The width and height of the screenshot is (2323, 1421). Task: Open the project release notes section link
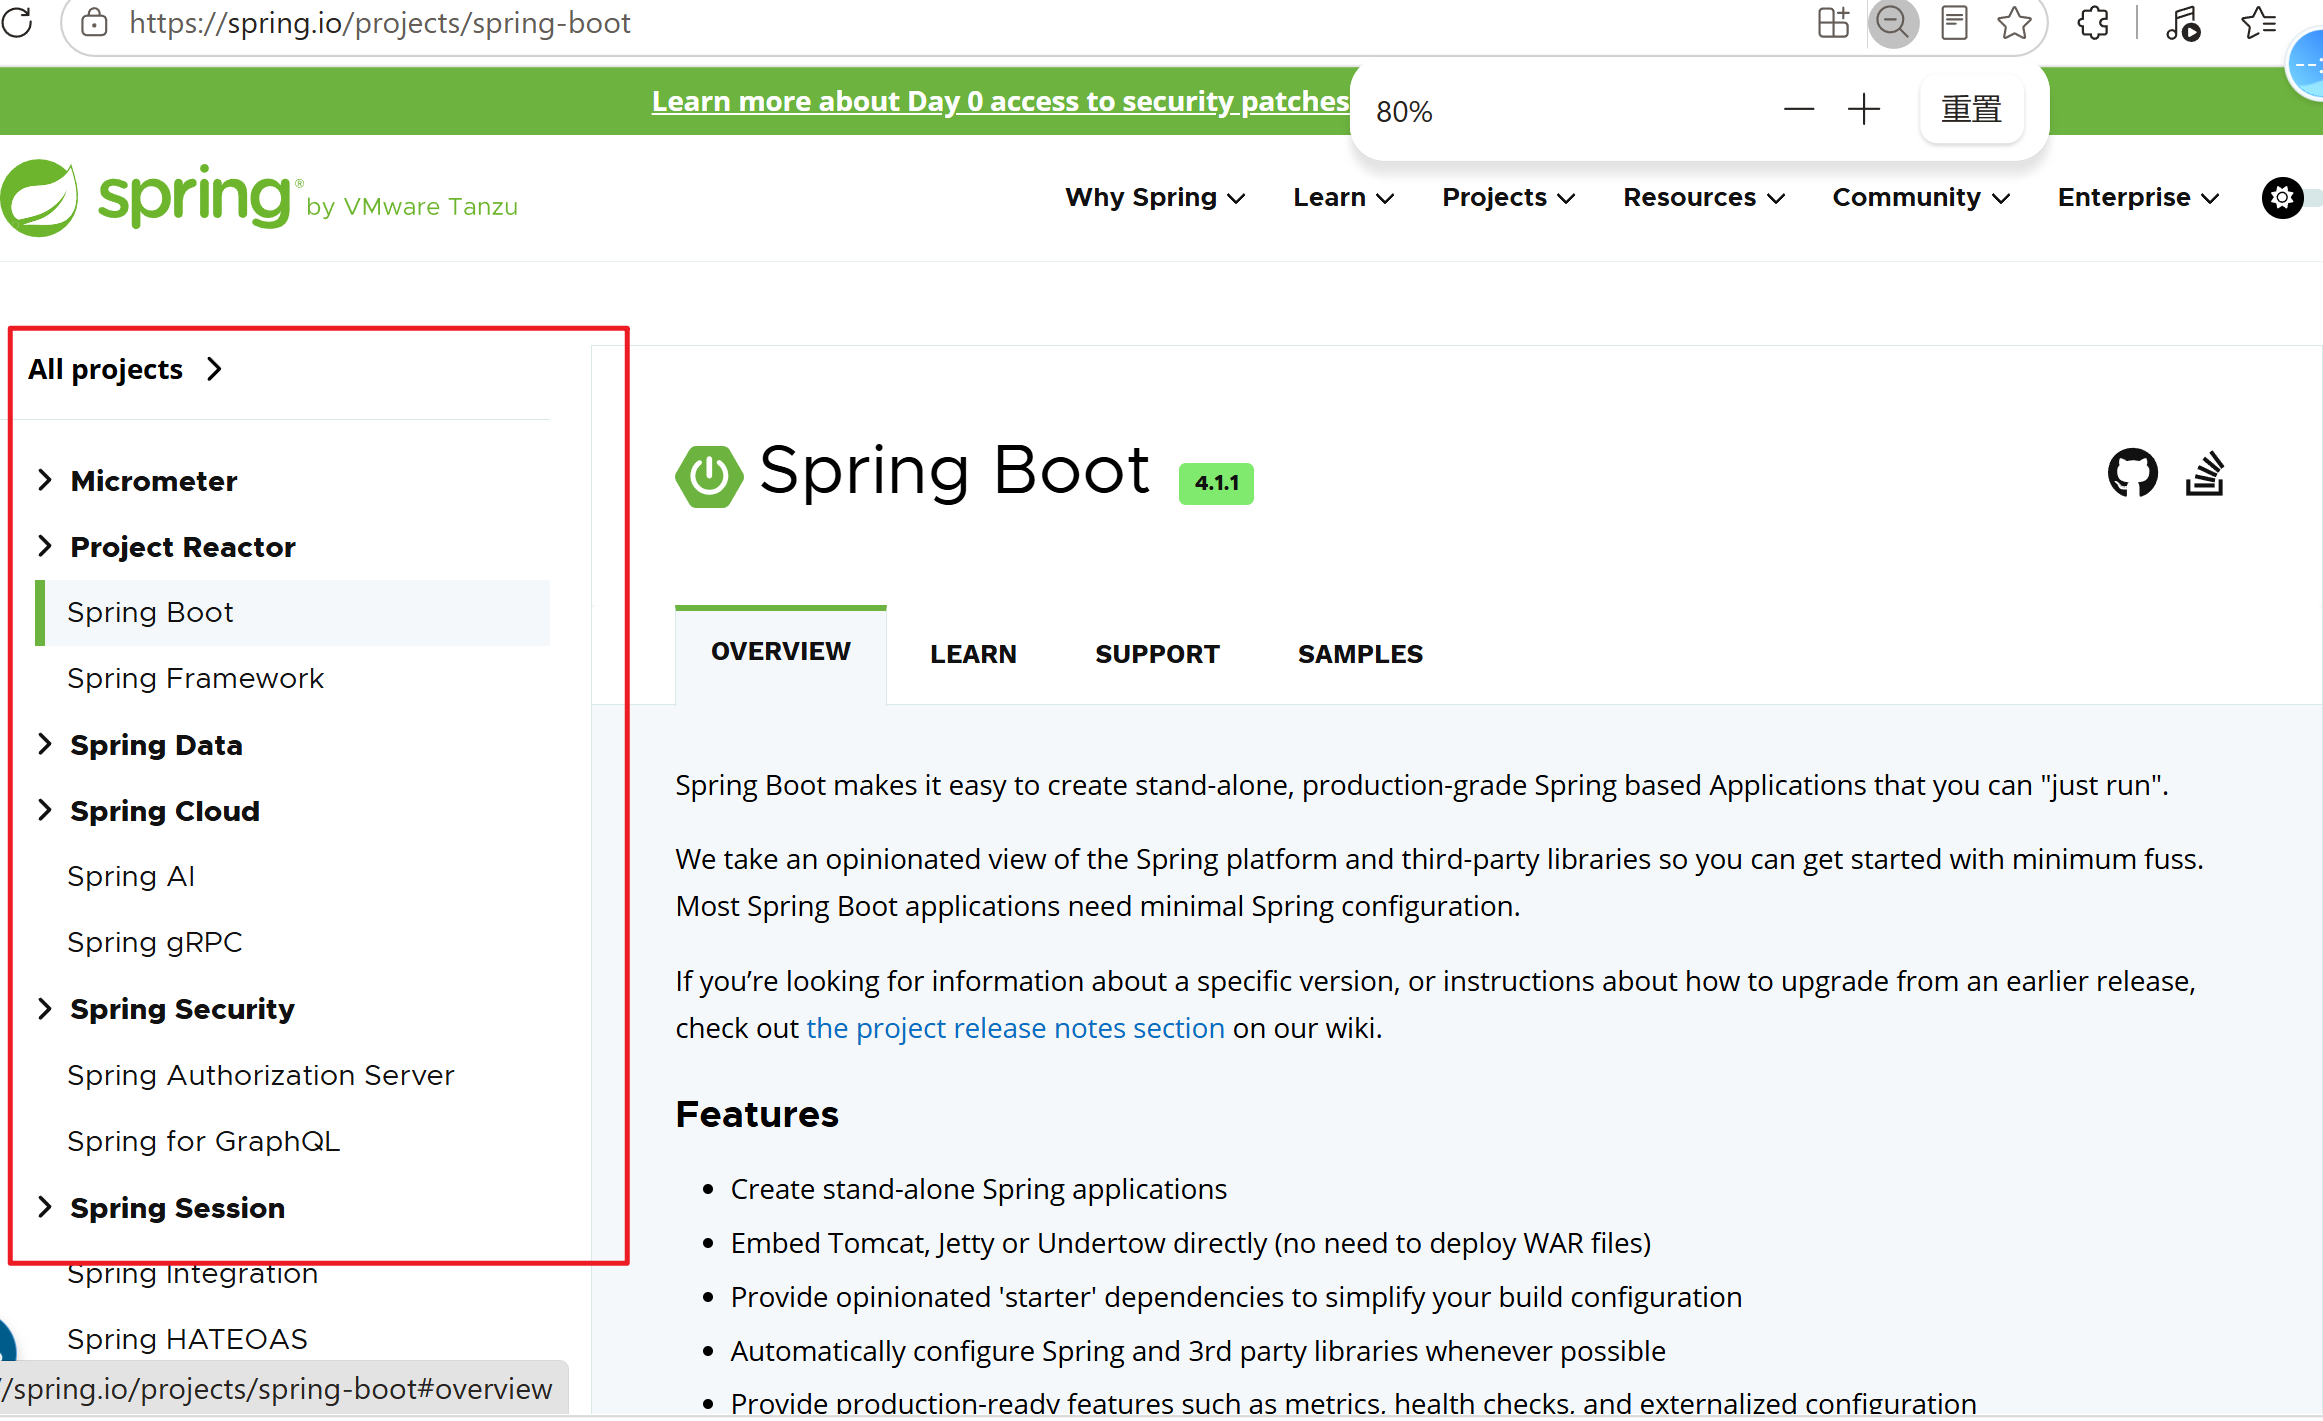(1015, 1028)
